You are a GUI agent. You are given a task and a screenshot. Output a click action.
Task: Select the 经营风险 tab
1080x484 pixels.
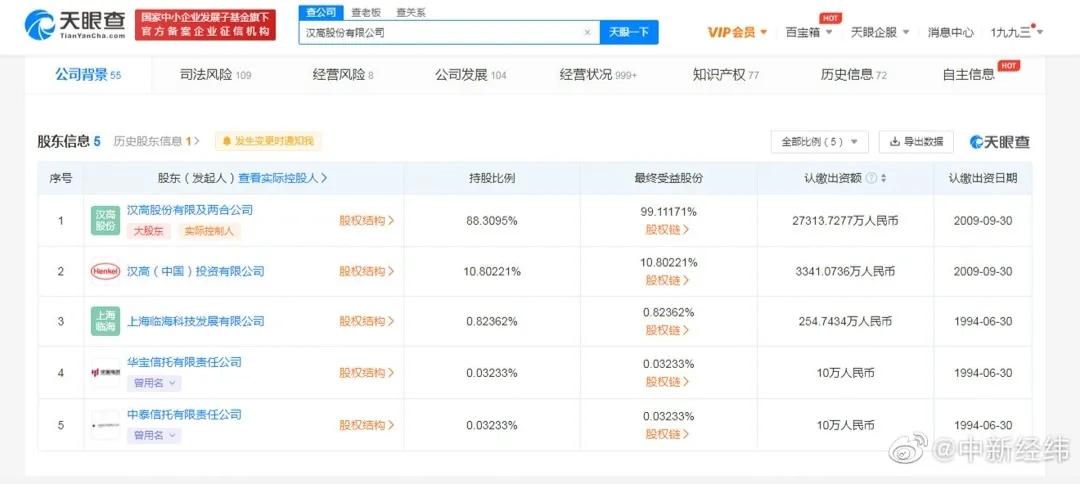click(x=342, y=75)
